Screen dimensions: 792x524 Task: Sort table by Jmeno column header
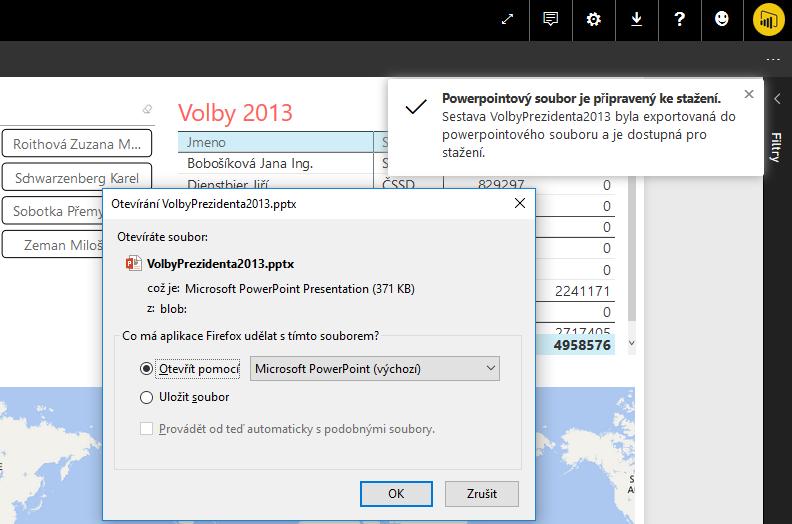(x=275, y=142)
